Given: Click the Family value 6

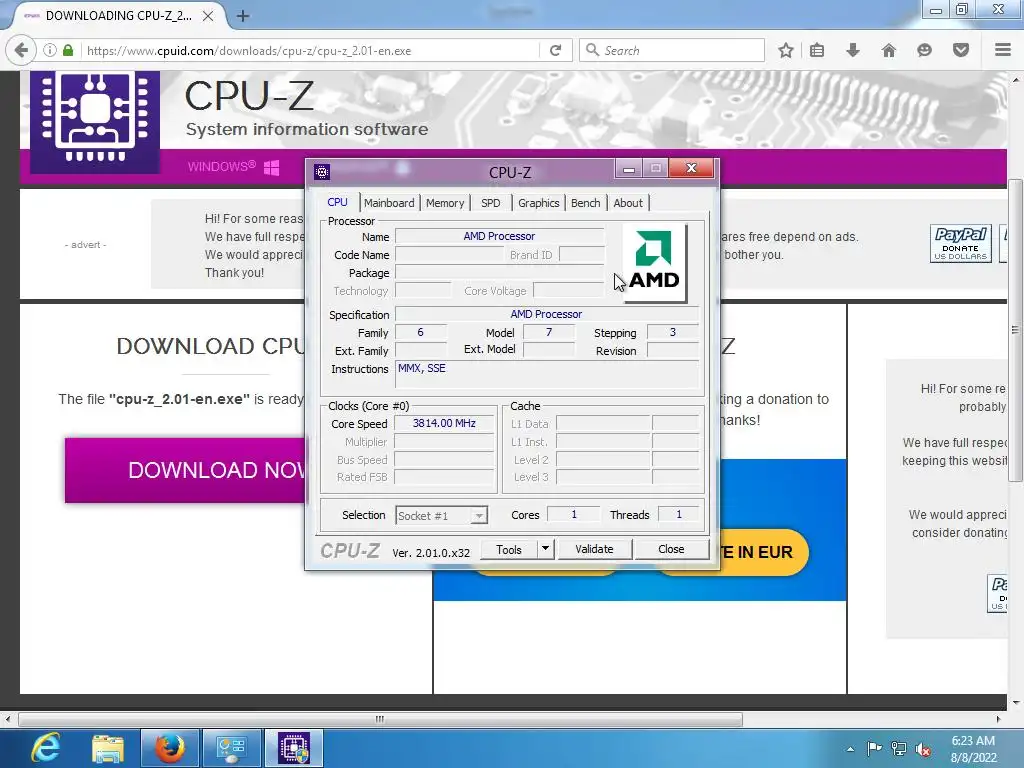Looking at the screenshot, I should pyautogui.click(x=421, y=332).
